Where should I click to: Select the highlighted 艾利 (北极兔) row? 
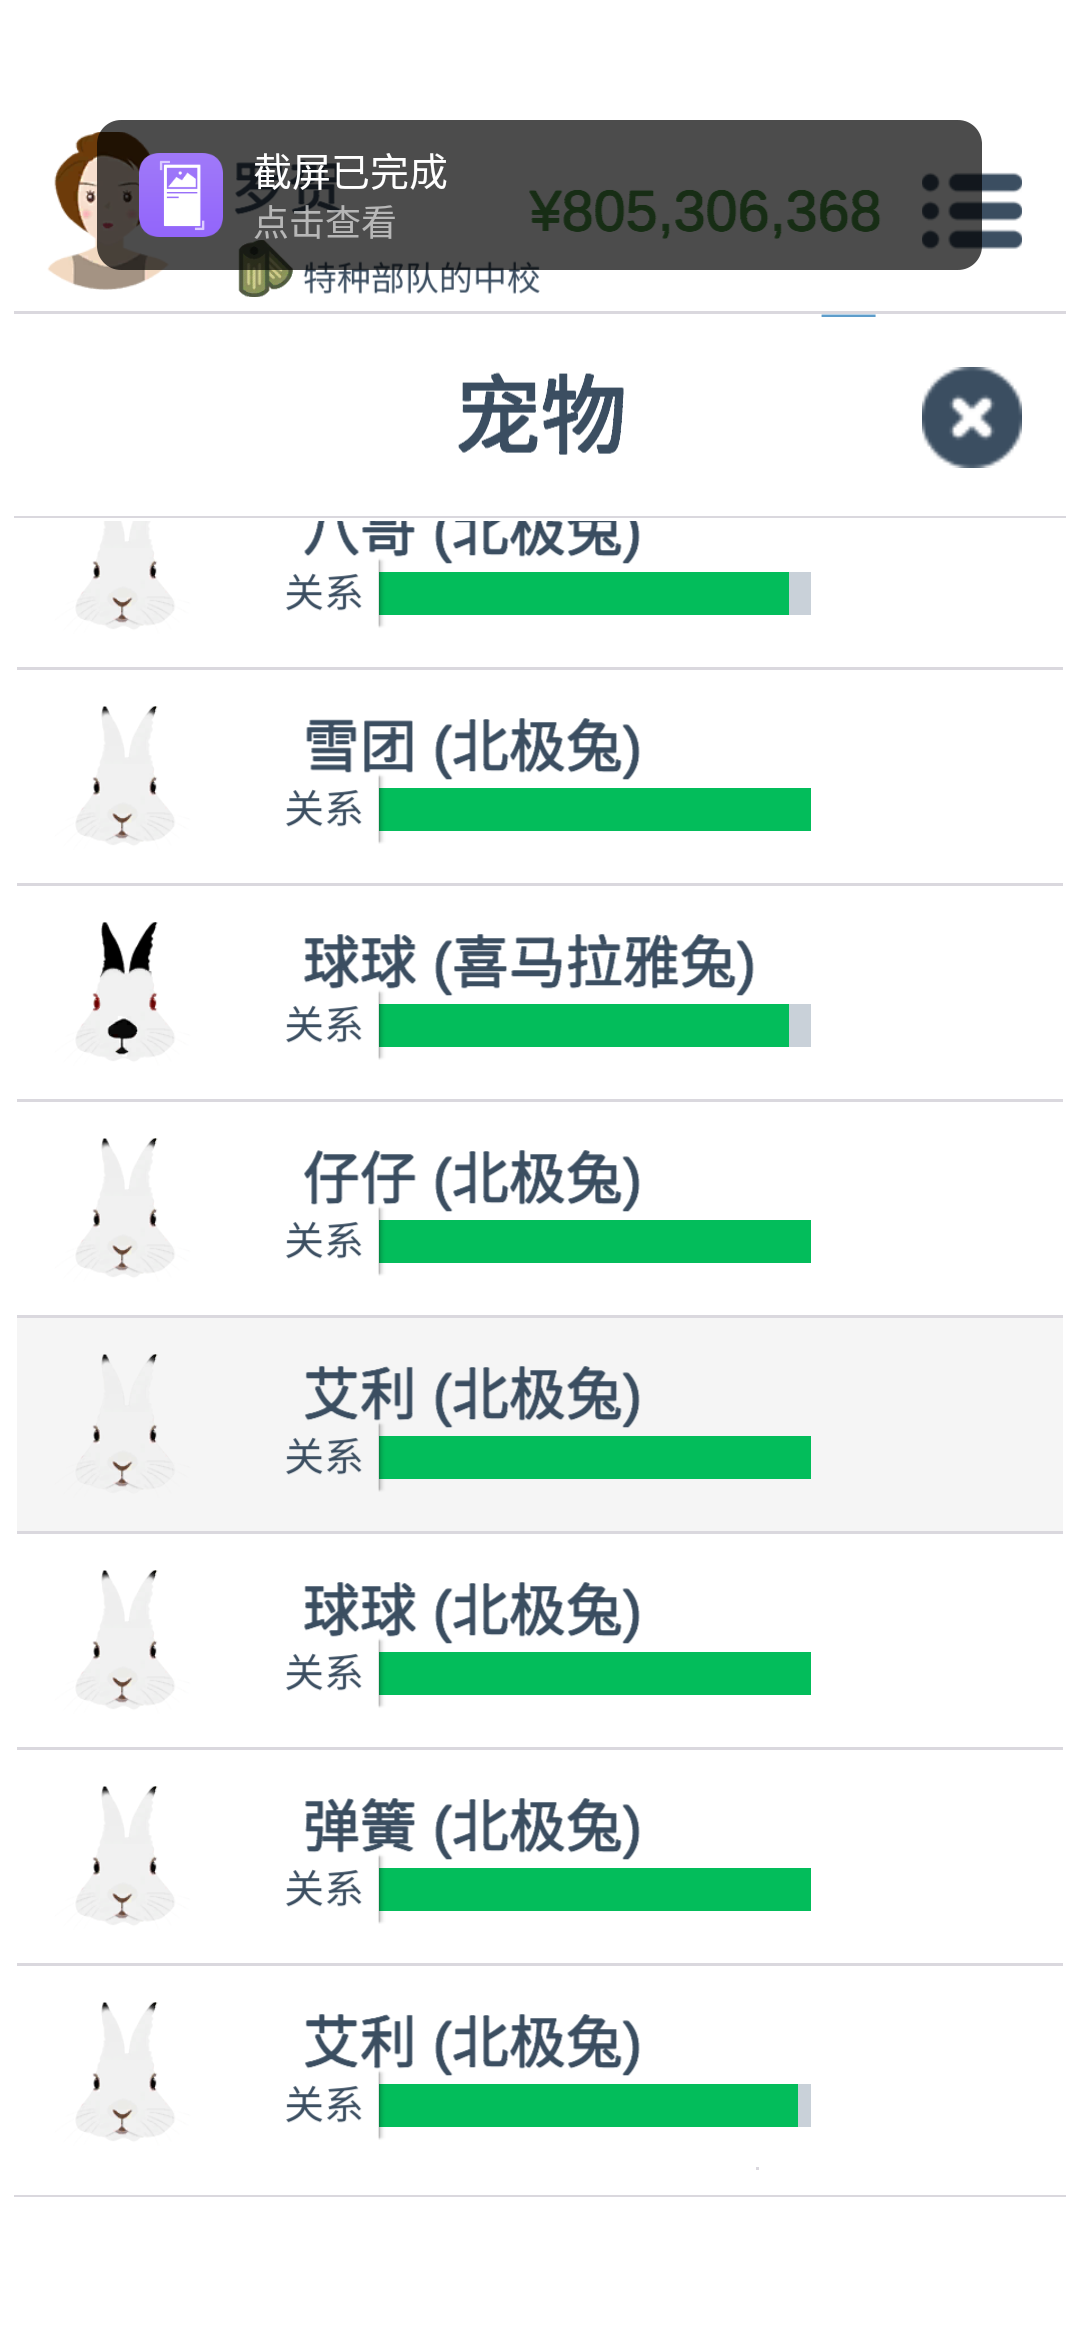click(540, 1425)
